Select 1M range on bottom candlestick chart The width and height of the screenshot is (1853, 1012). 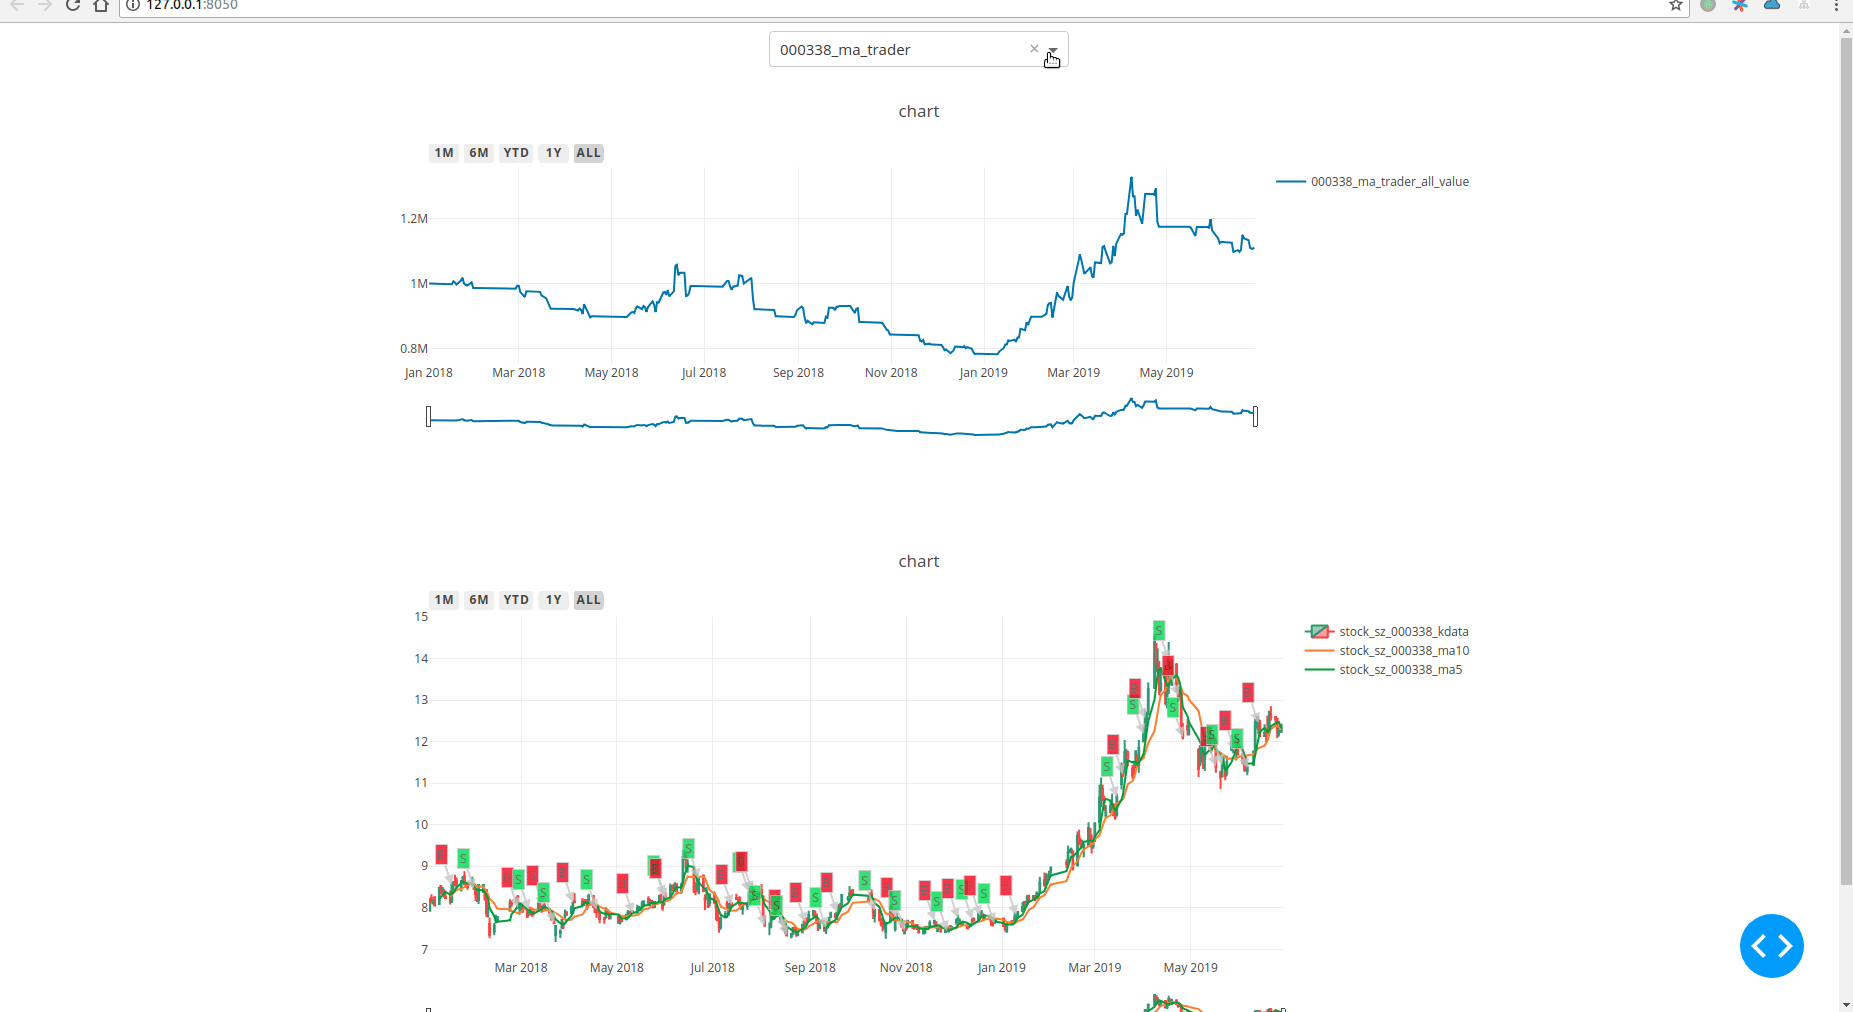click(x=444, y=600)
